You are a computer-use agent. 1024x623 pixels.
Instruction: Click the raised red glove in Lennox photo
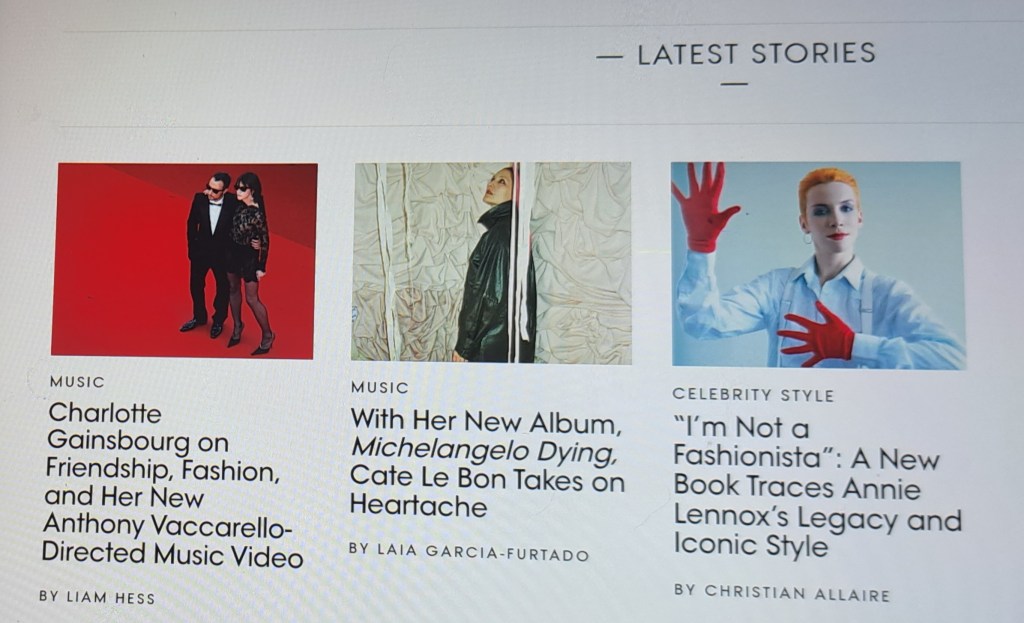tap(704, 207)
